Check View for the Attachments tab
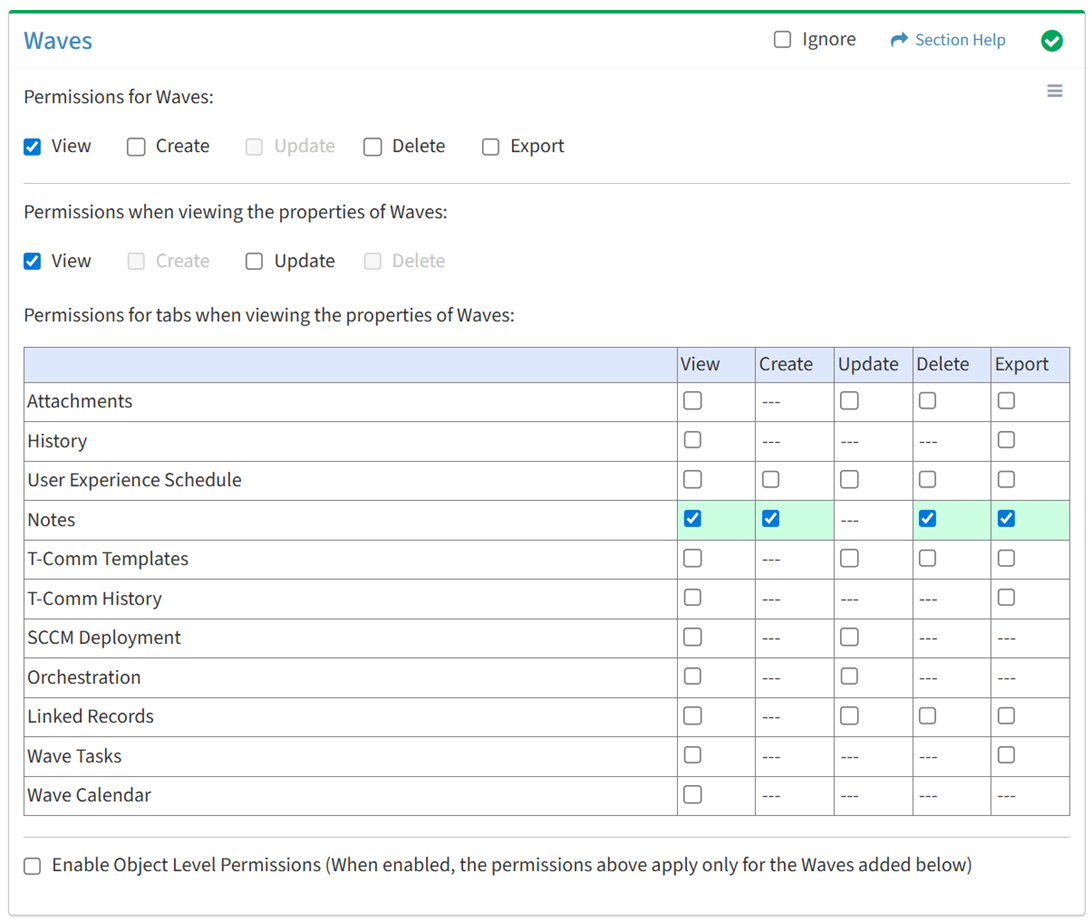This screenshot has width=1092, height=921. coord(692,401)
